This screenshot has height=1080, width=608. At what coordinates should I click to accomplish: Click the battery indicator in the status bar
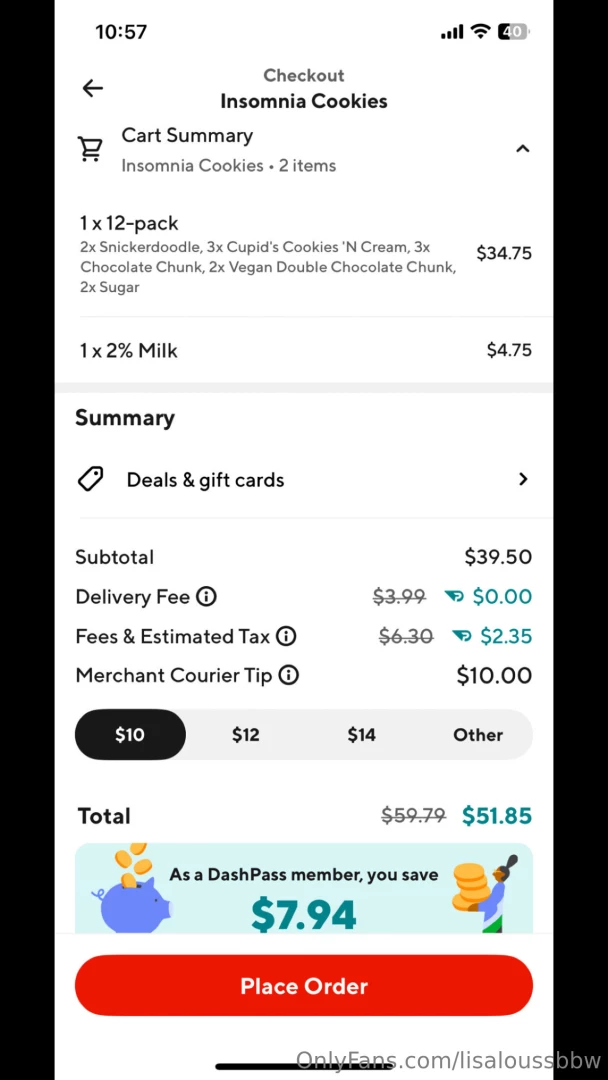click(513, 31)
